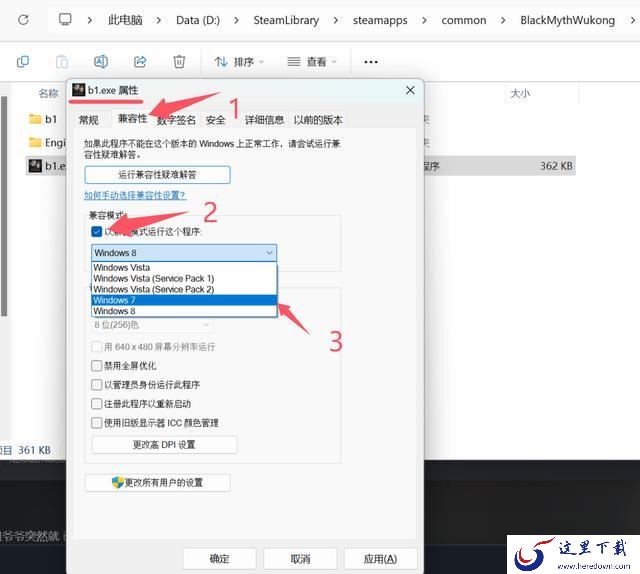The height and width of the screenshot is (574, 640).
Task: Sort by the 大小 column header
Action: pyautogui.click(x=520, y=93)
